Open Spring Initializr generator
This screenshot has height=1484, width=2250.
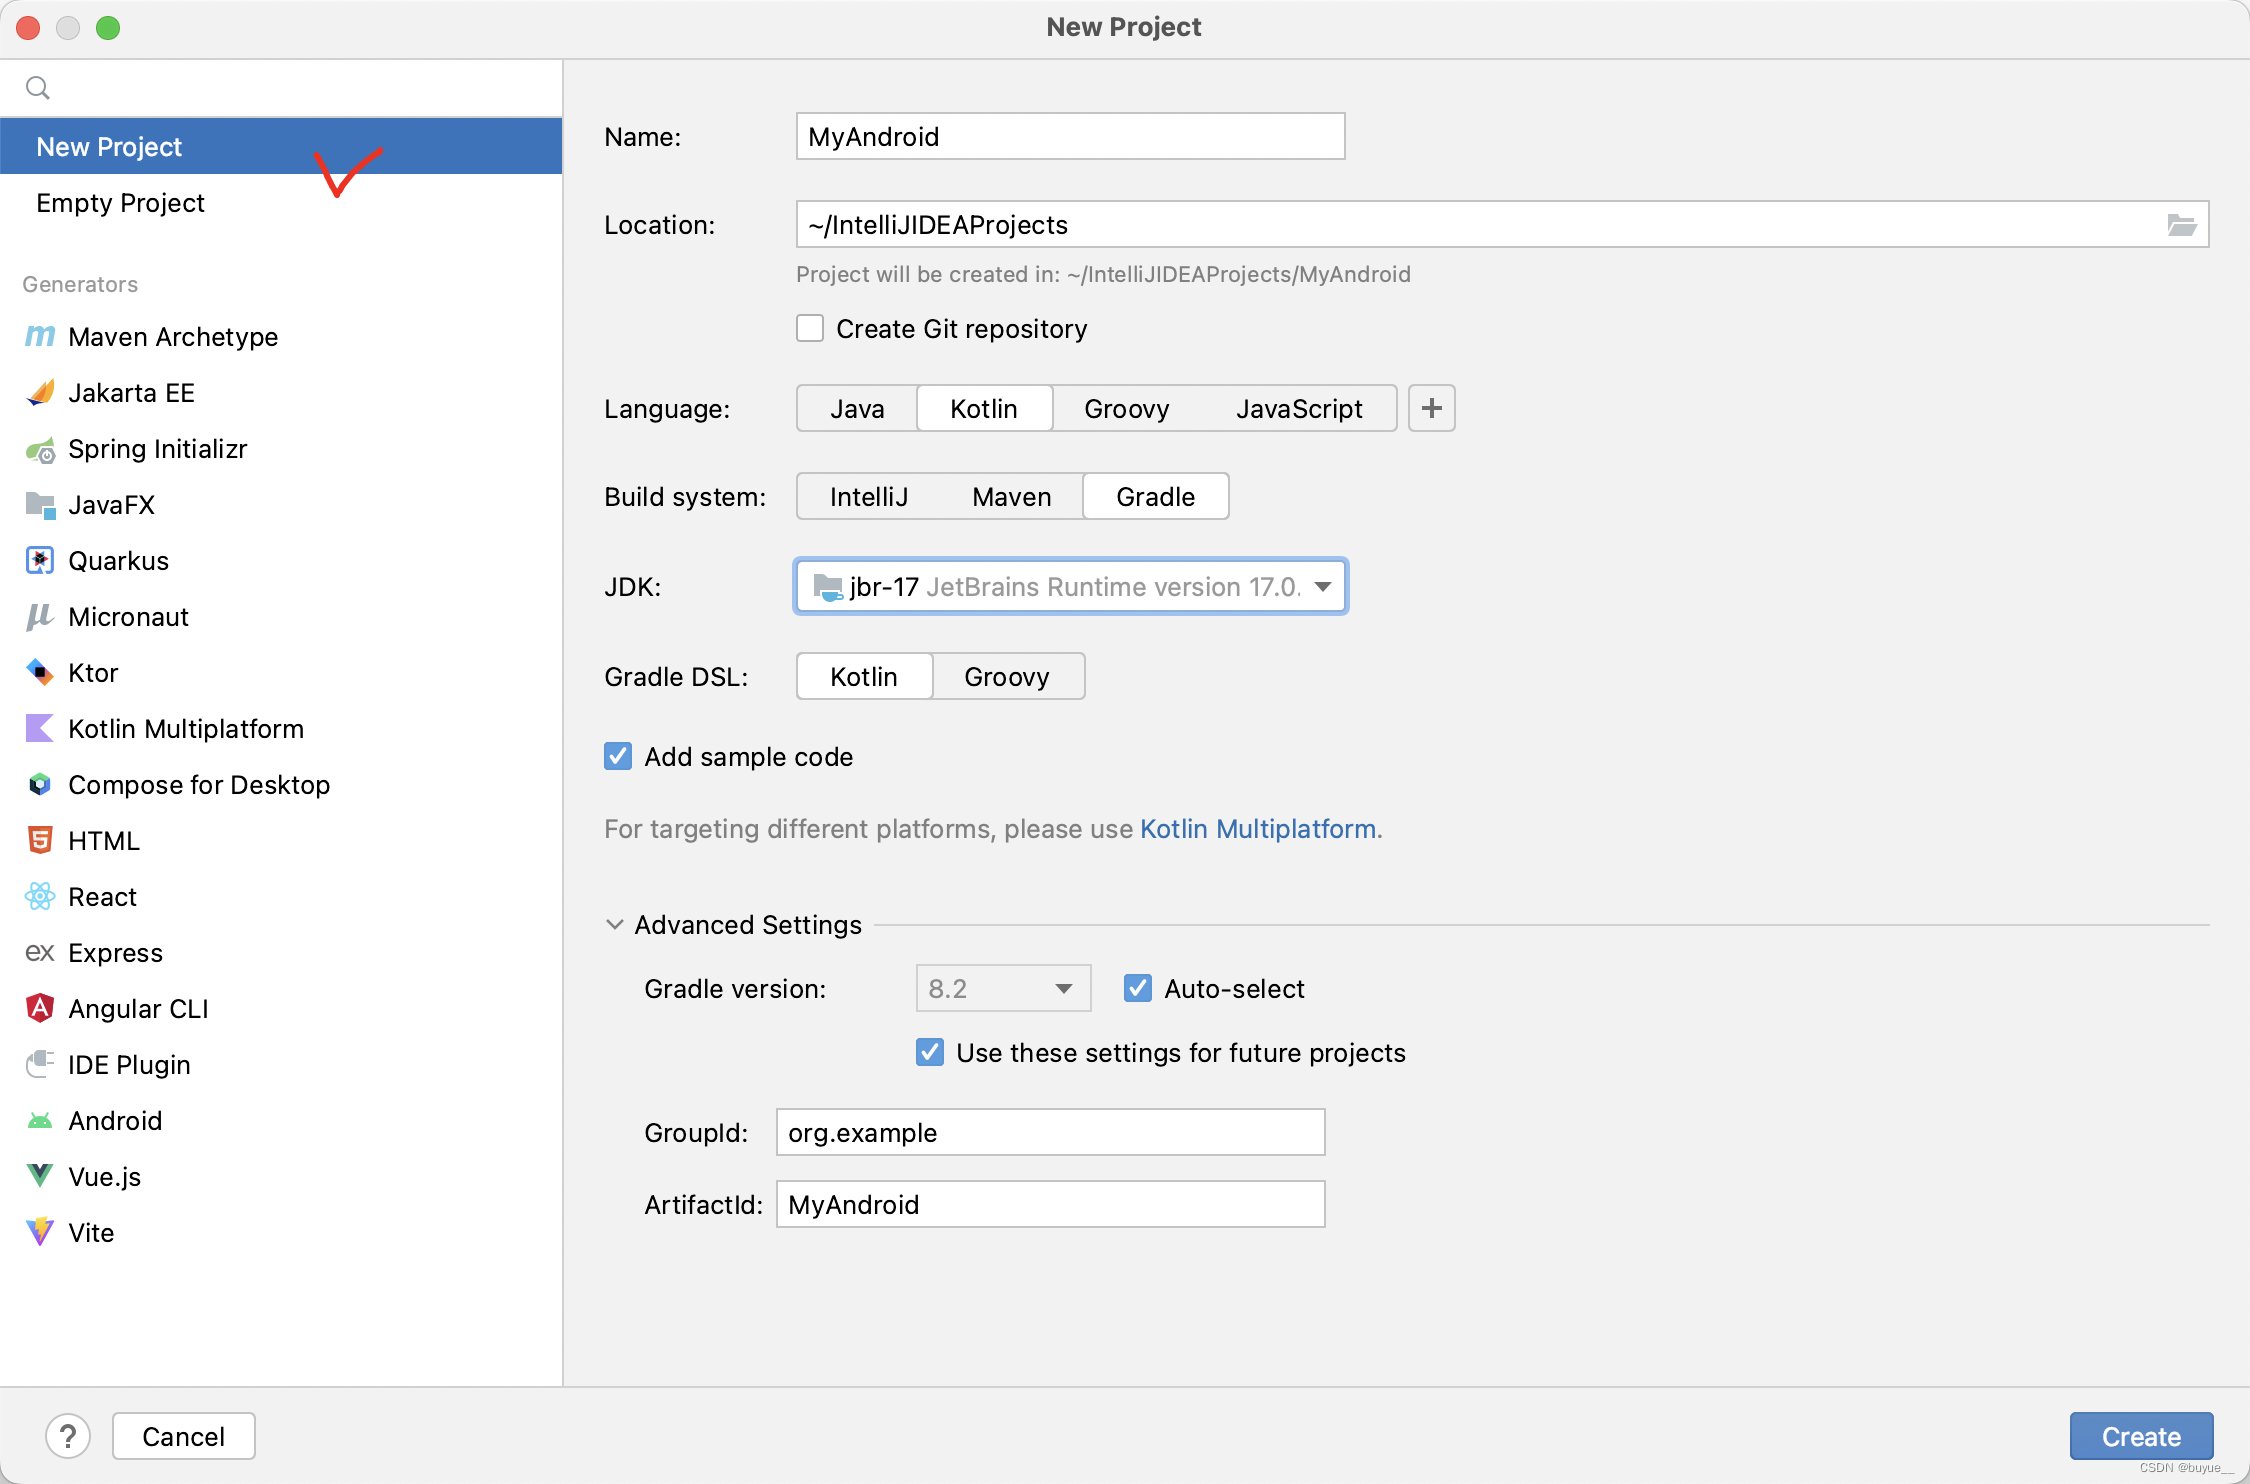click(x=281, y=449)
